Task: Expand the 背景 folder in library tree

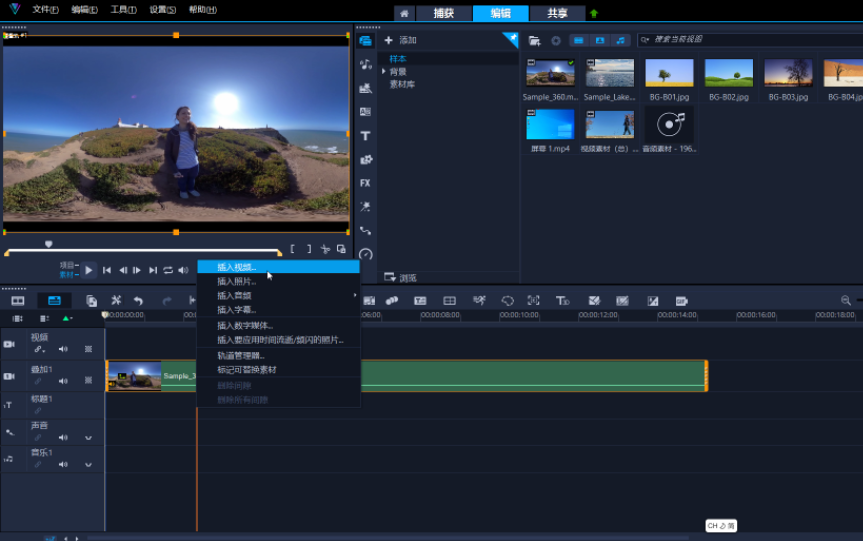Action: (x=383, y=72)
